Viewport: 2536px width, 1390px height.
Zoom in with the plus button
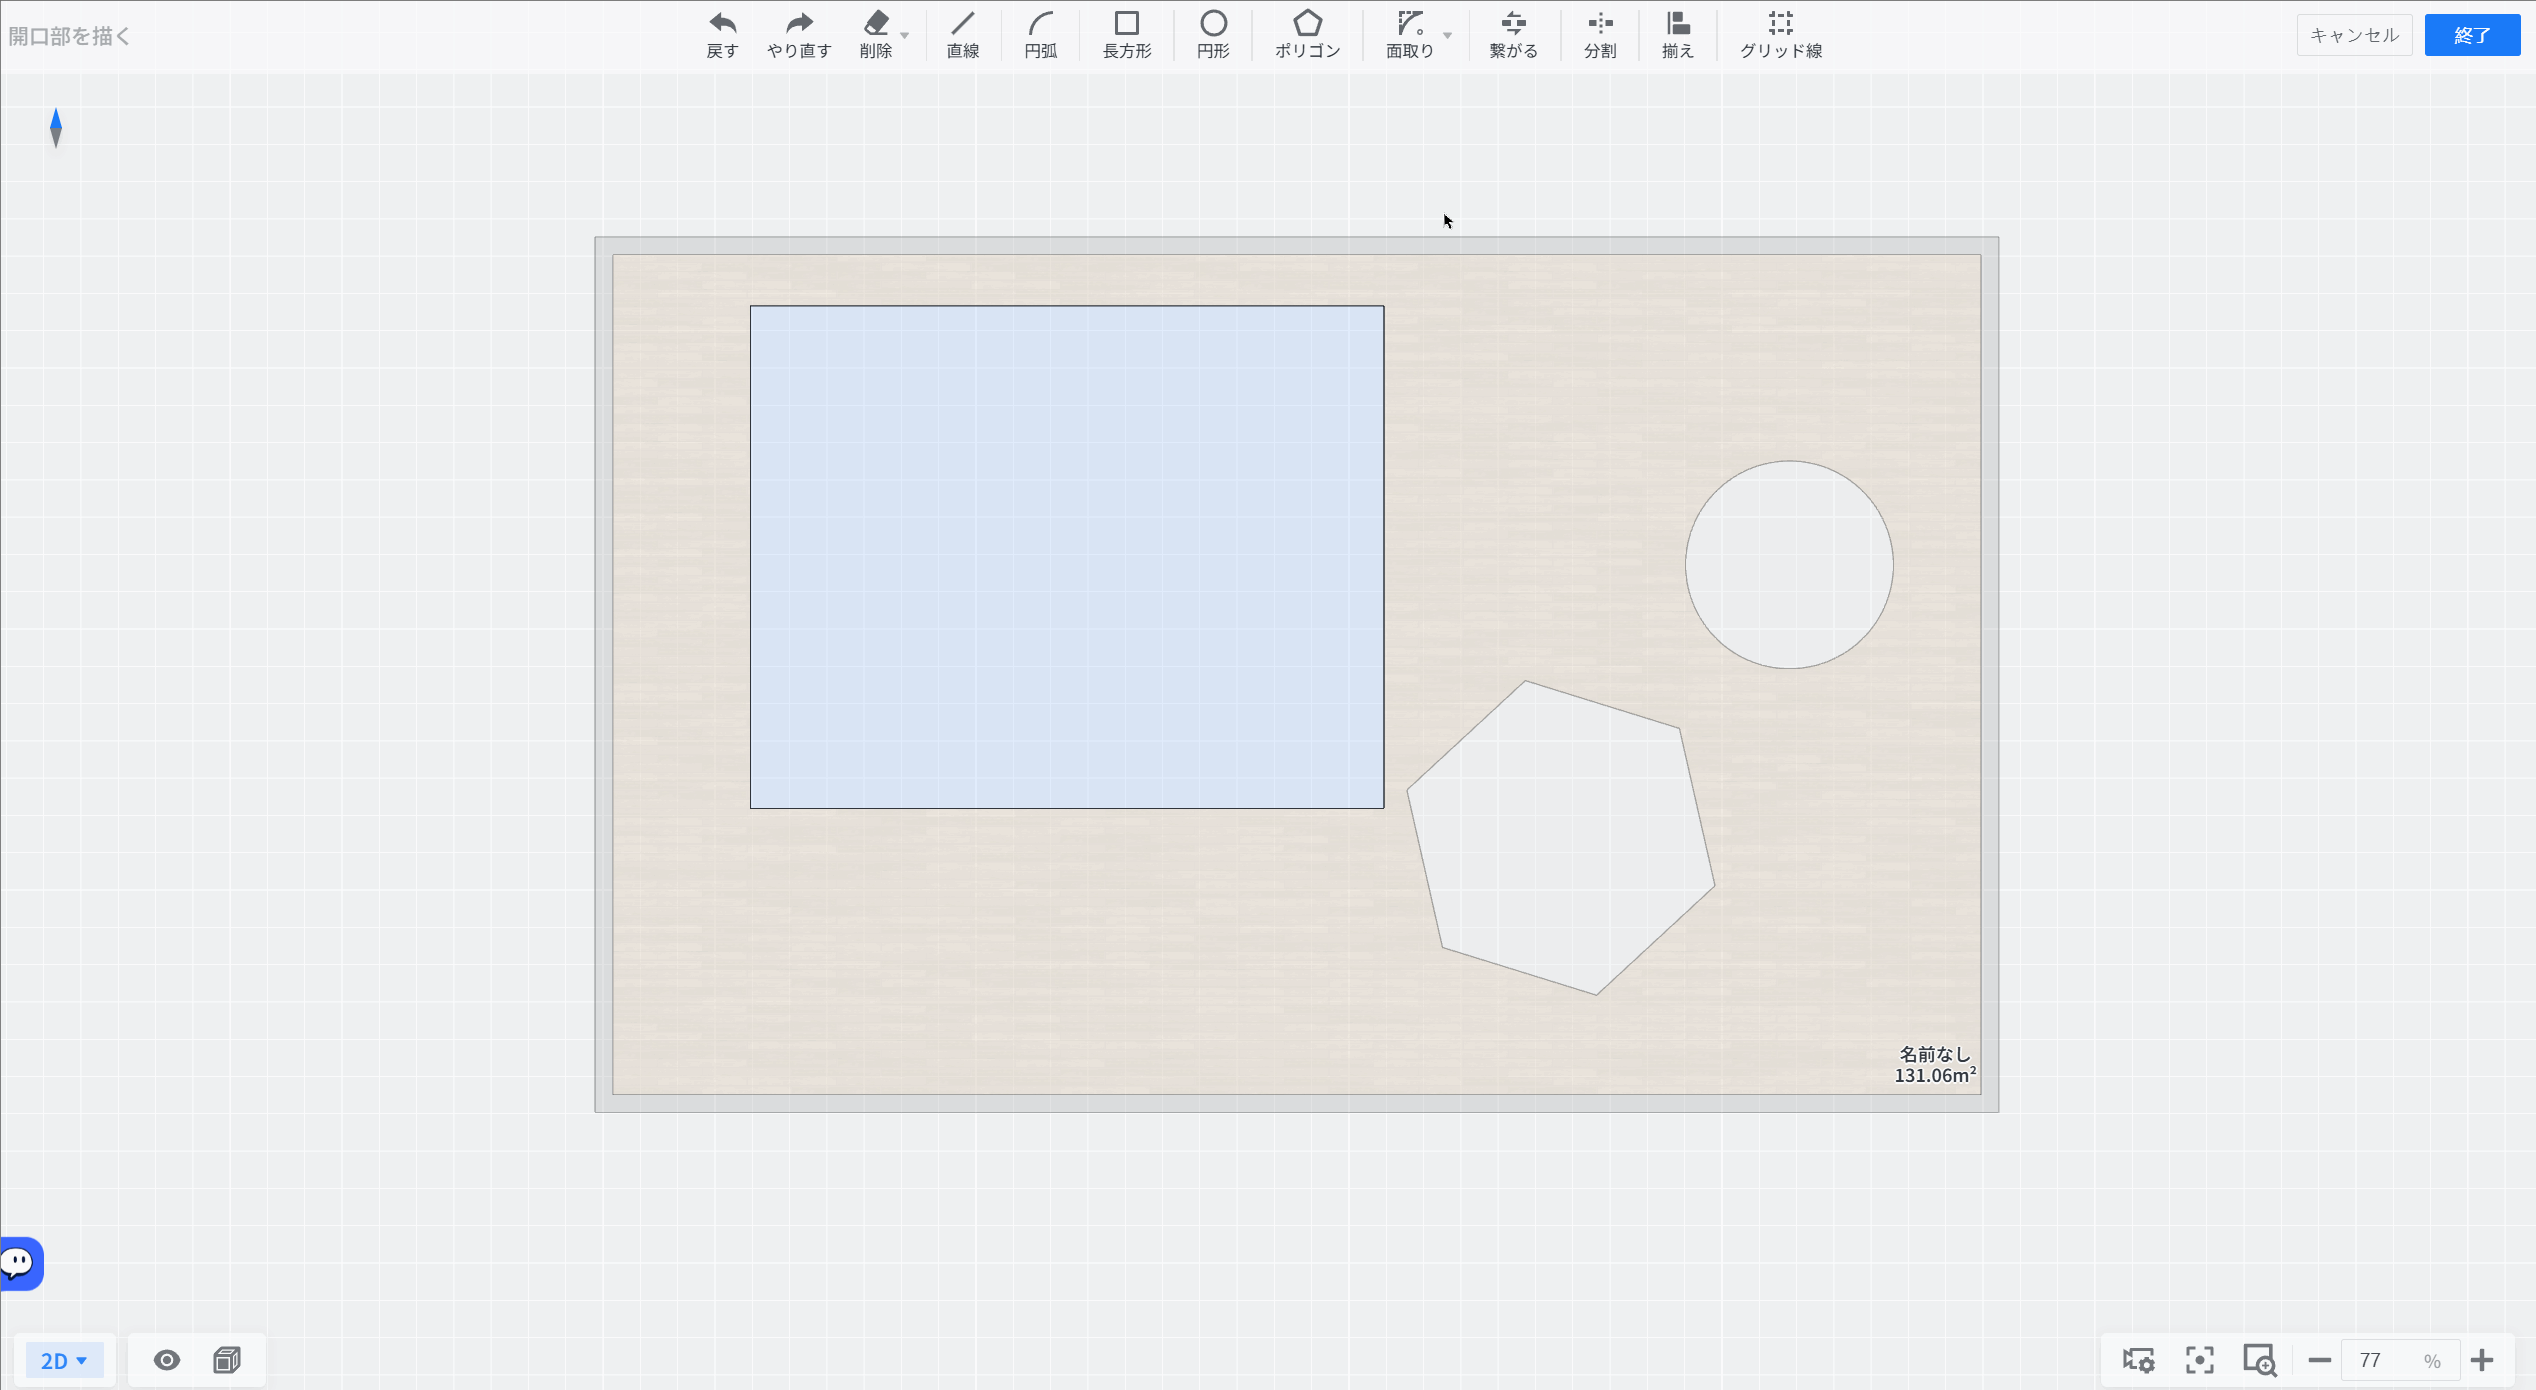(2482, 1360)
